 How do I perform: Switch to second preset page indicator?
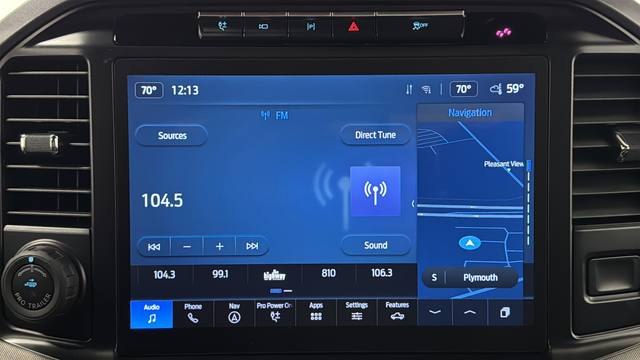[288, 291]
